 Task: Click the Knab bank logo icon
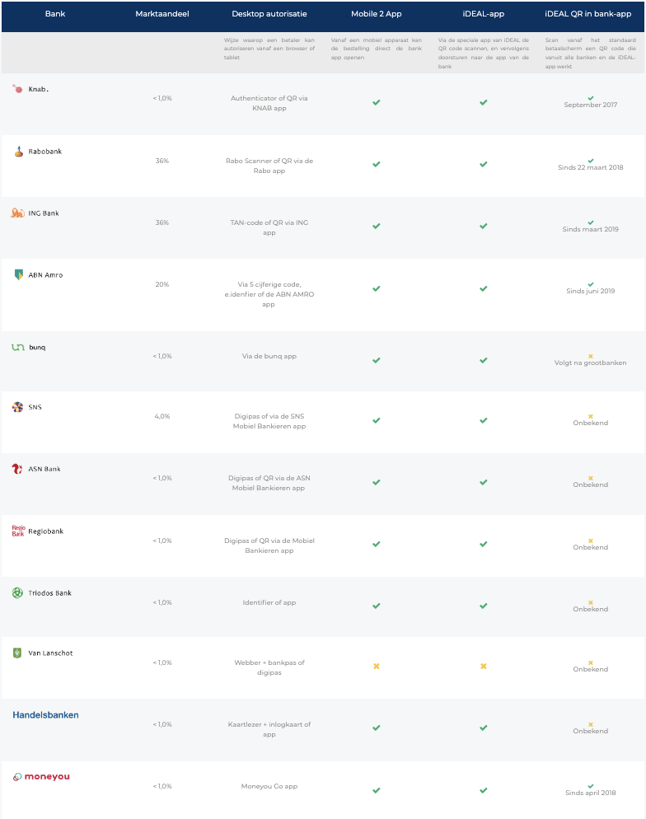(x=18, y=89)
